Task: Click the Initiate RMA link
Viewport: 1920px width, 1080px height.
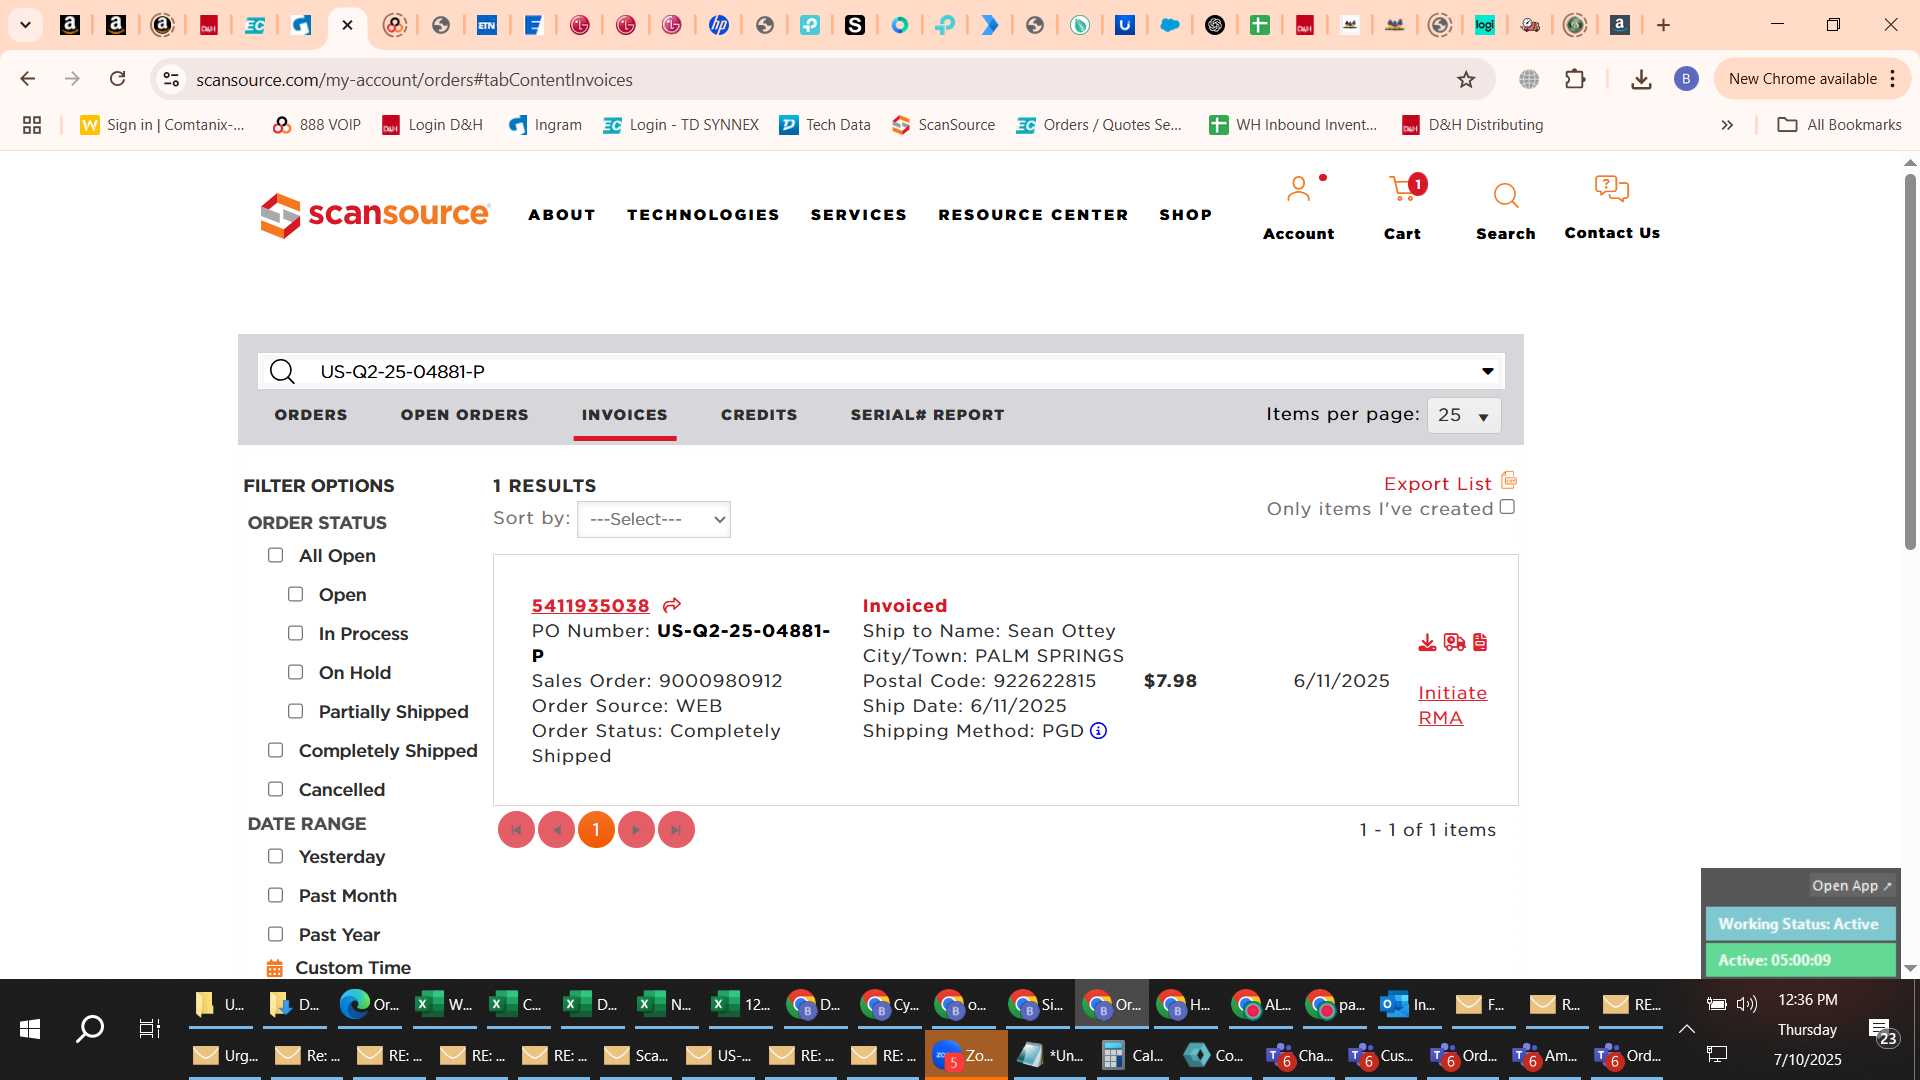Action: coord(1452,705)
